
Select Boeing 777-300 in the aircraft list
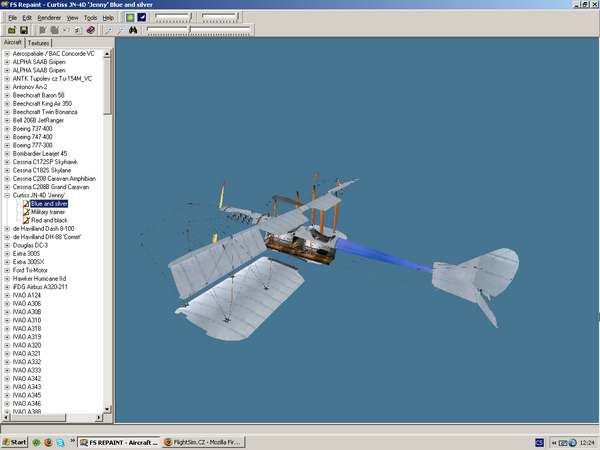(33, 145)
